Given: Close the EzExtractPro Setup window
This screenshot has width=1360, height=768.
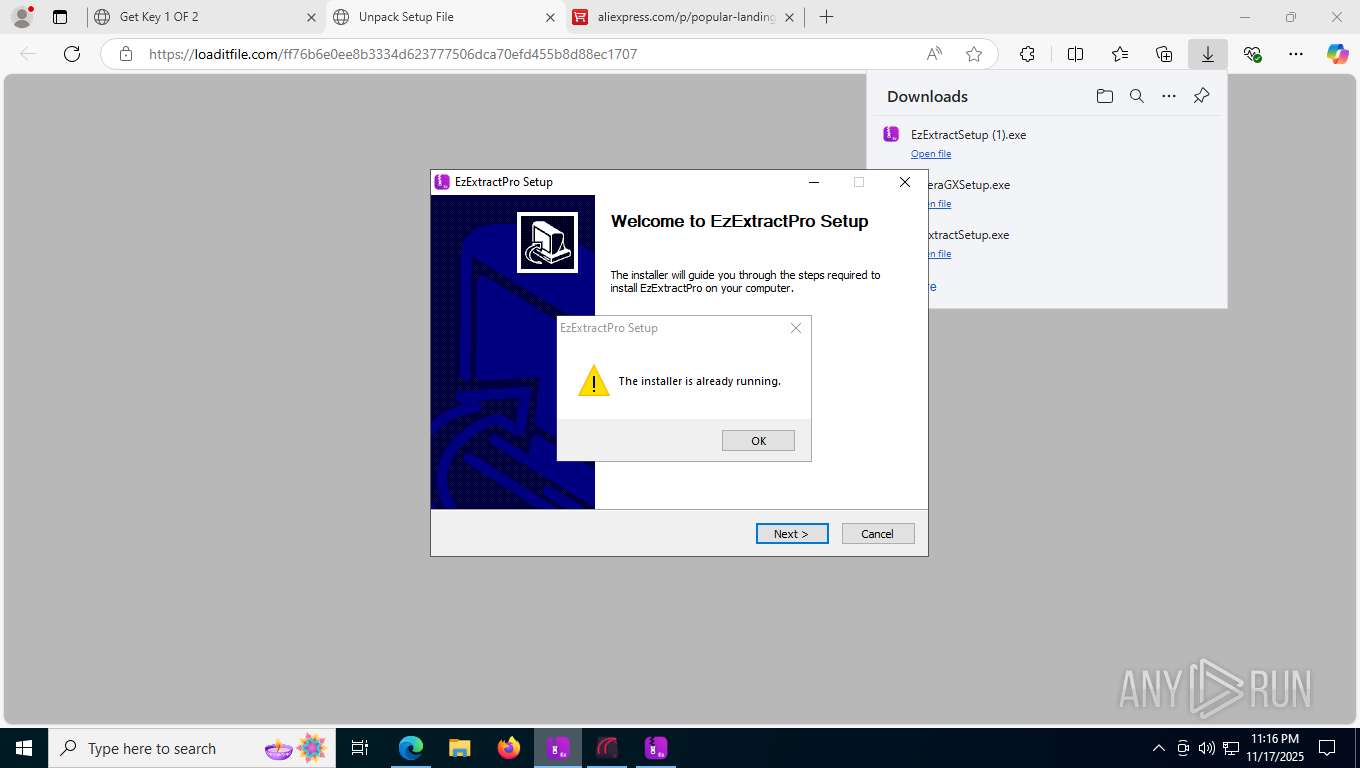Looking at the screenshot, I should click(x=905, y=182).
